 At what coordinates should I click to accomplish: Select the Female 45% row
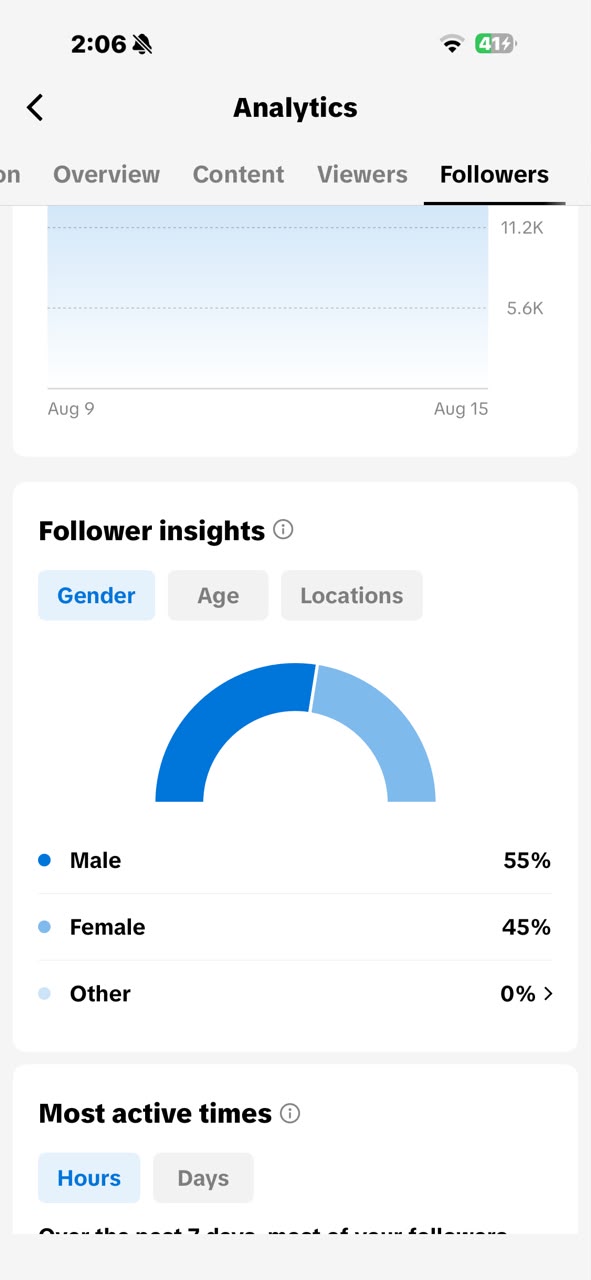coord(295,927)
